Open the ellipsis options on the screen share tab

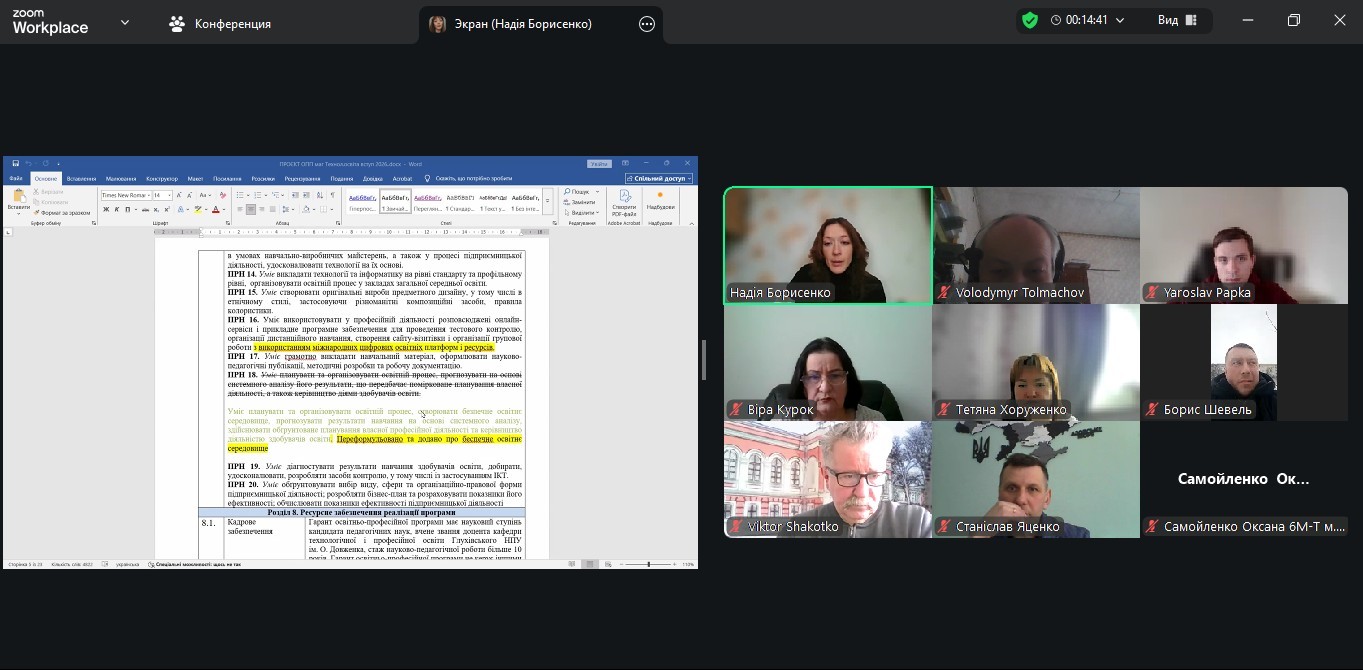point(647,24)
